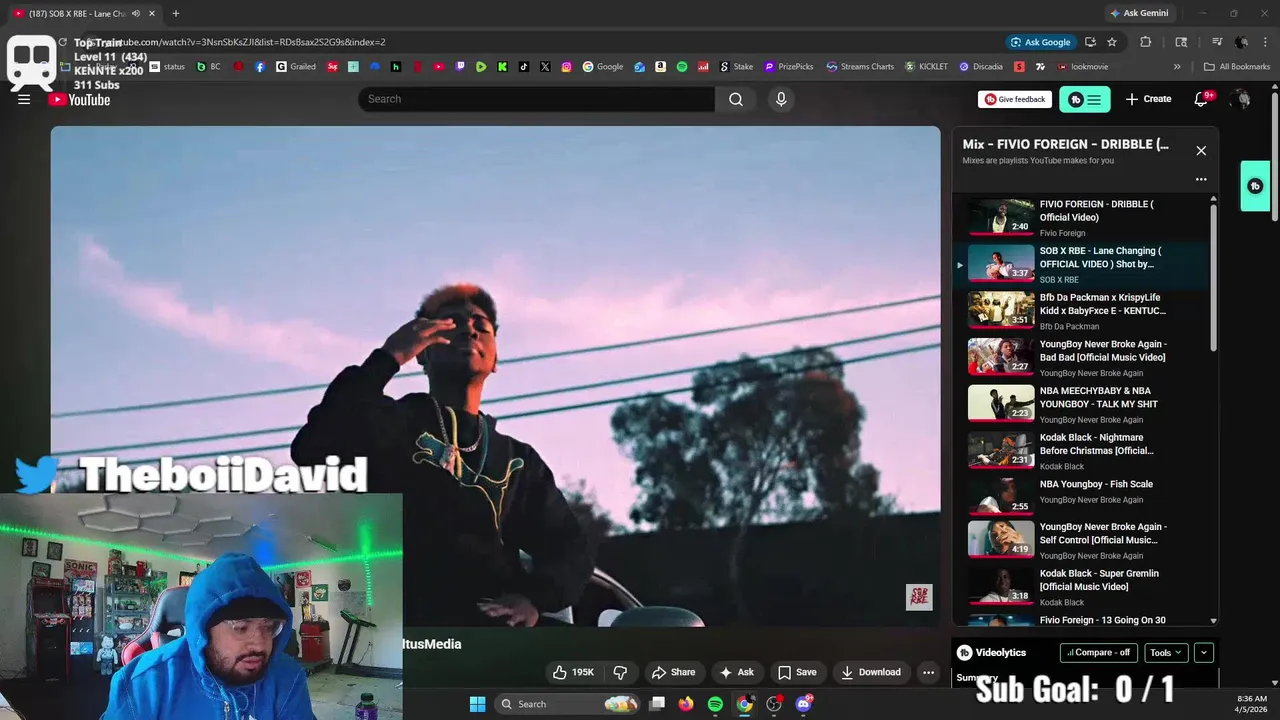Open the Grailed bookmark
Screen dimensions: 1280x720
[x=296, y=67]
